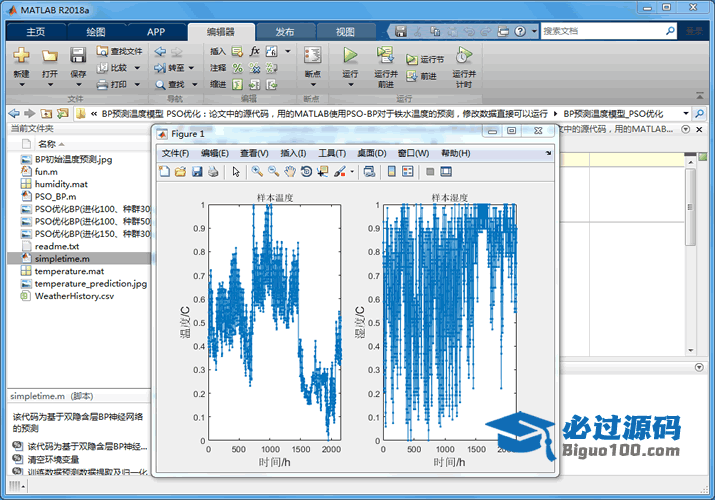Select the Brush data tool

340,172
